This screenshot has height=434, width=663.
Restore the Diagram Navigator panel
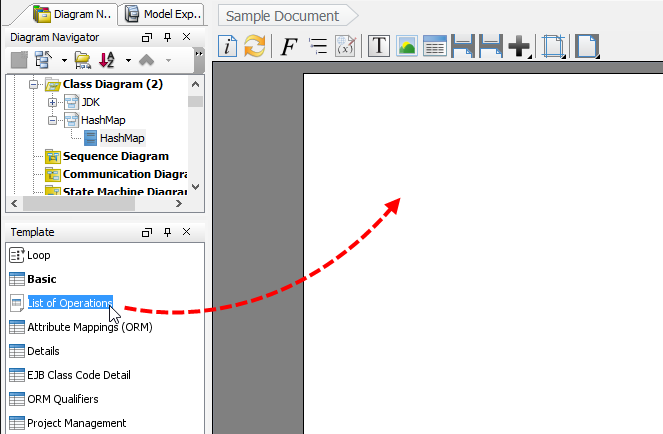147,38
